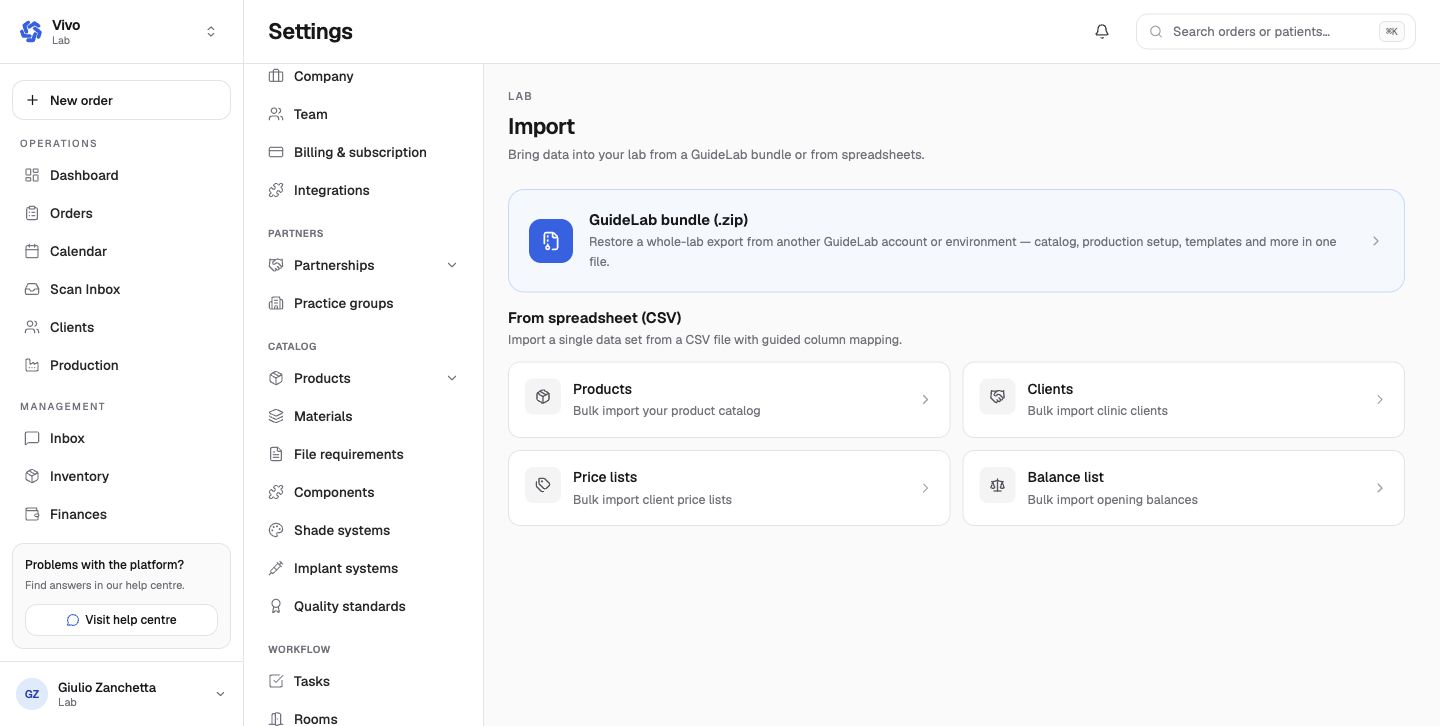This screenshot has height=726, width=1440.
Task: Open Implant systems settings
Action: [x=363, y=568]
